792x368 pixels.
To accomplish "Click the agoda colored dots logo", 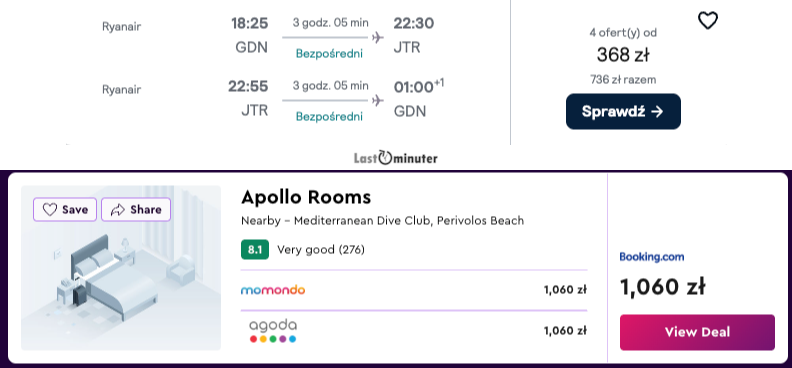I will pos(273,339).
